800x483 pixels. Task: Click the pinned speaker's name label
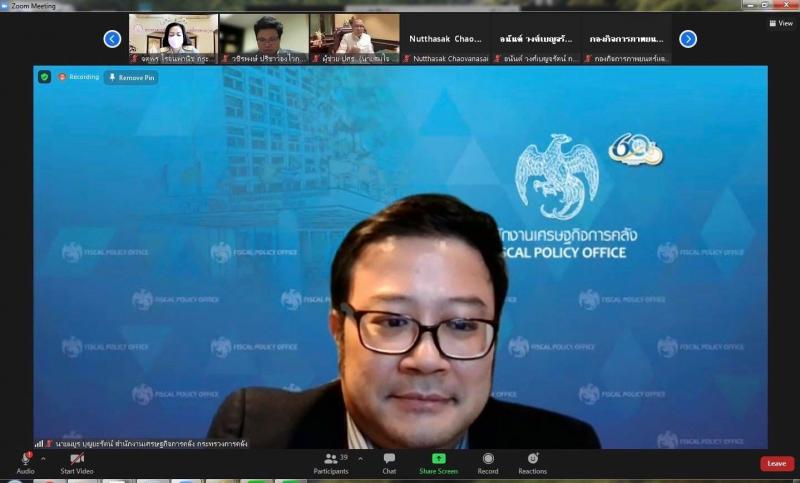pyautogui.click(x=152, y=444)
